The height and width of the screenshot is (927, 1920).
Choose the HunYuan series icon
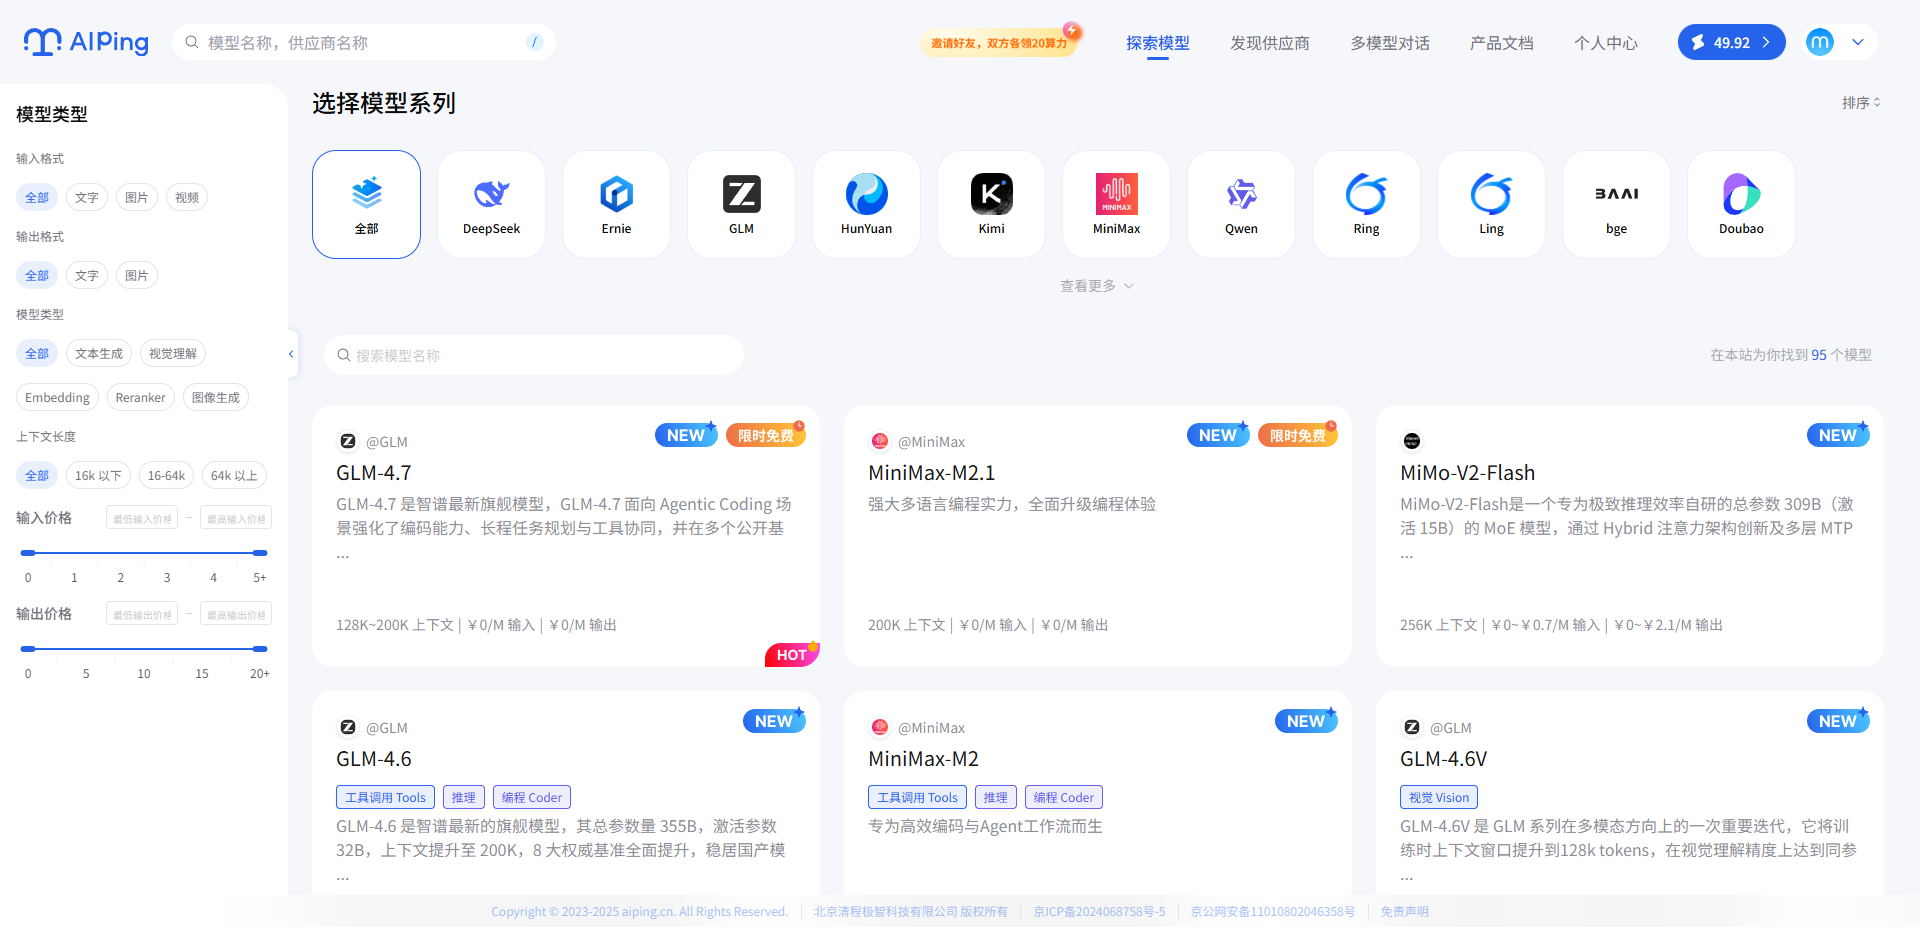click(866, 193)
